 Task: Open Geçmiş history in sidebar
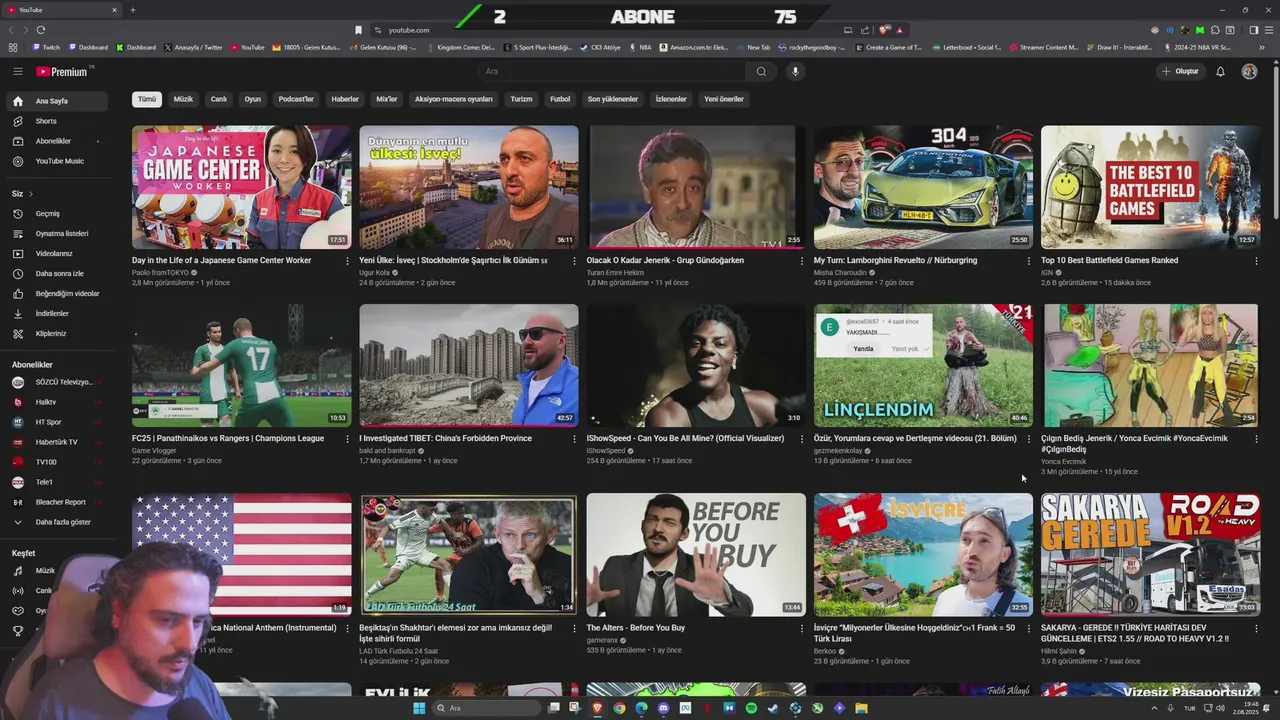coord(57,213)
